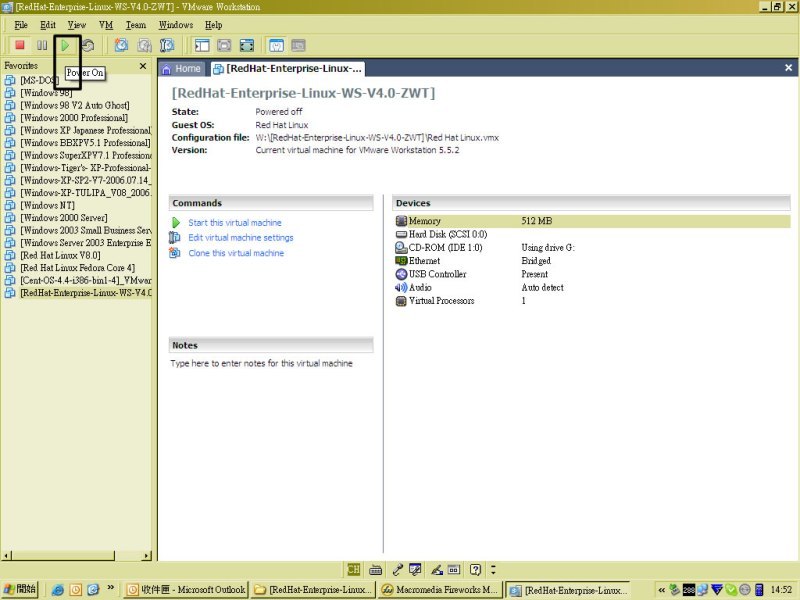The width and height of the screenshot is (800, 600).
Task: Open RedHat-Enterprise-Linux folder taskbar item
Action: coord(313,590)
